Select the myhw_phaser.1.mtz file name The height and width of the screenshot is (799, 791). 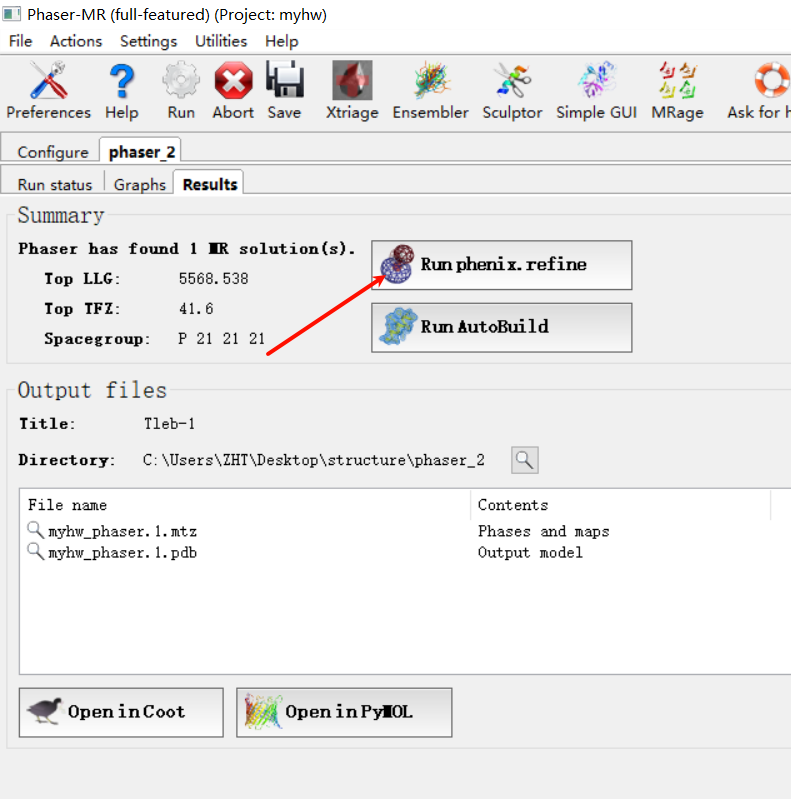(122, 531)
